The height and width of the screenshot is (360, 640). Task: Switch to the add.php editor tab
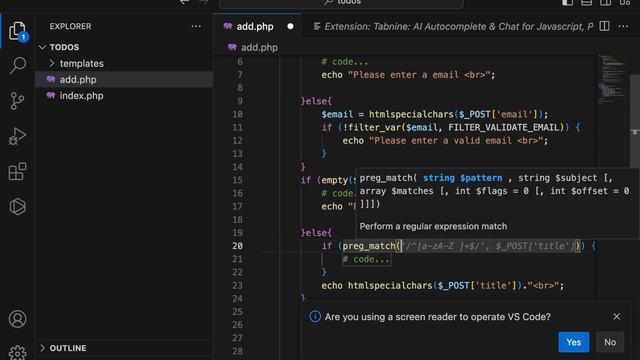coord(258,27)
